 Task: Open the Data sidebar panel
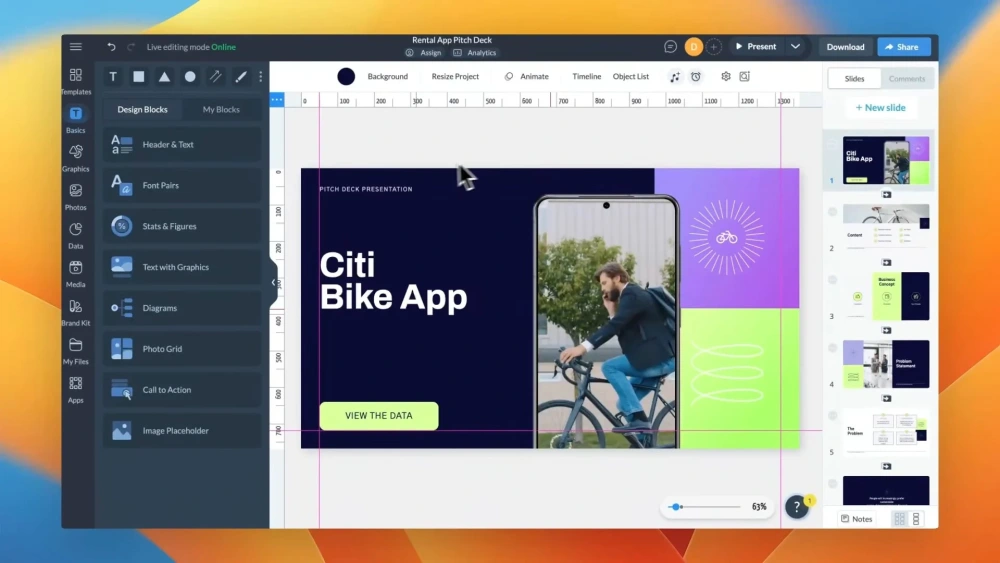(x=76, y=235)
